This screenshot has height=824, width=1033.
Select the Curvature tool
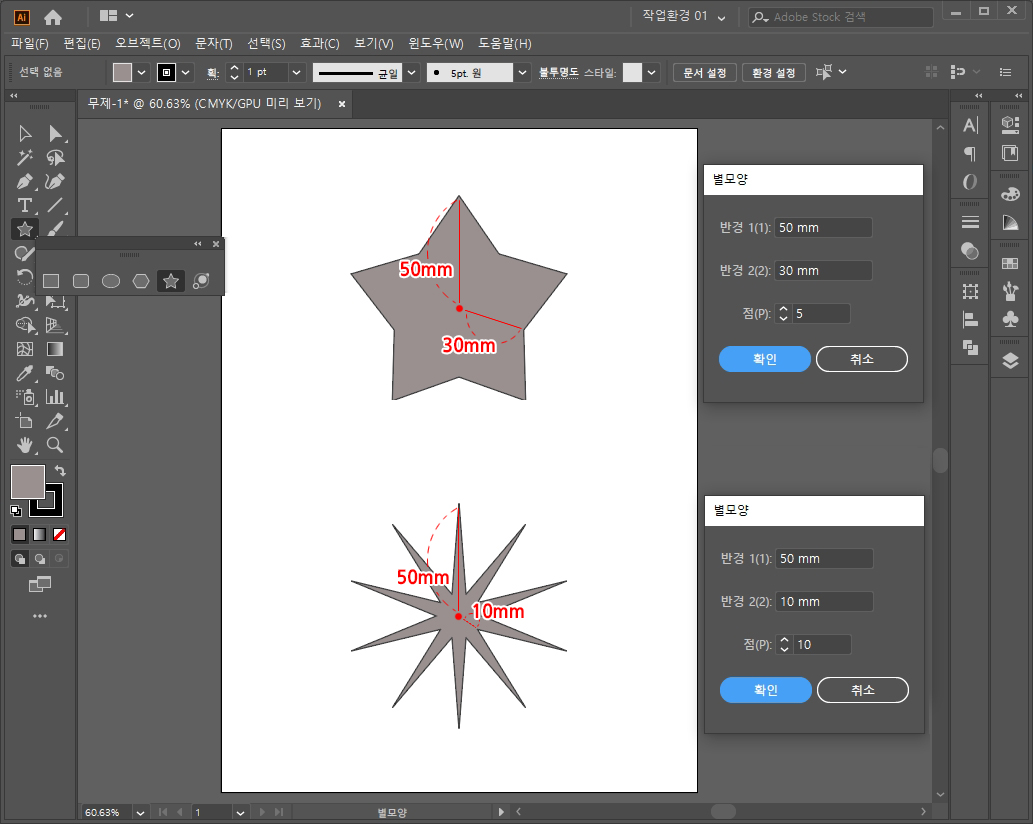pyautogui.click(x=55, y=181)
